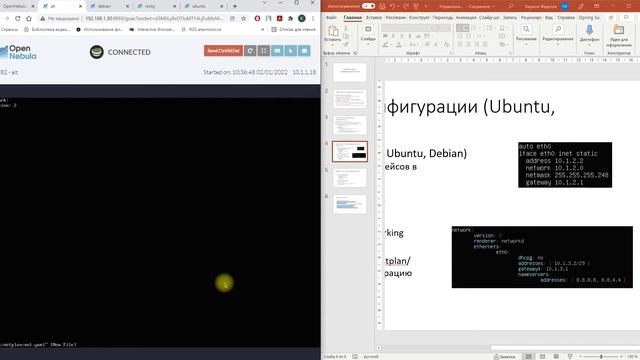Switch to reading view icon in status bar
Screen dimensions: 640x360
556,357
